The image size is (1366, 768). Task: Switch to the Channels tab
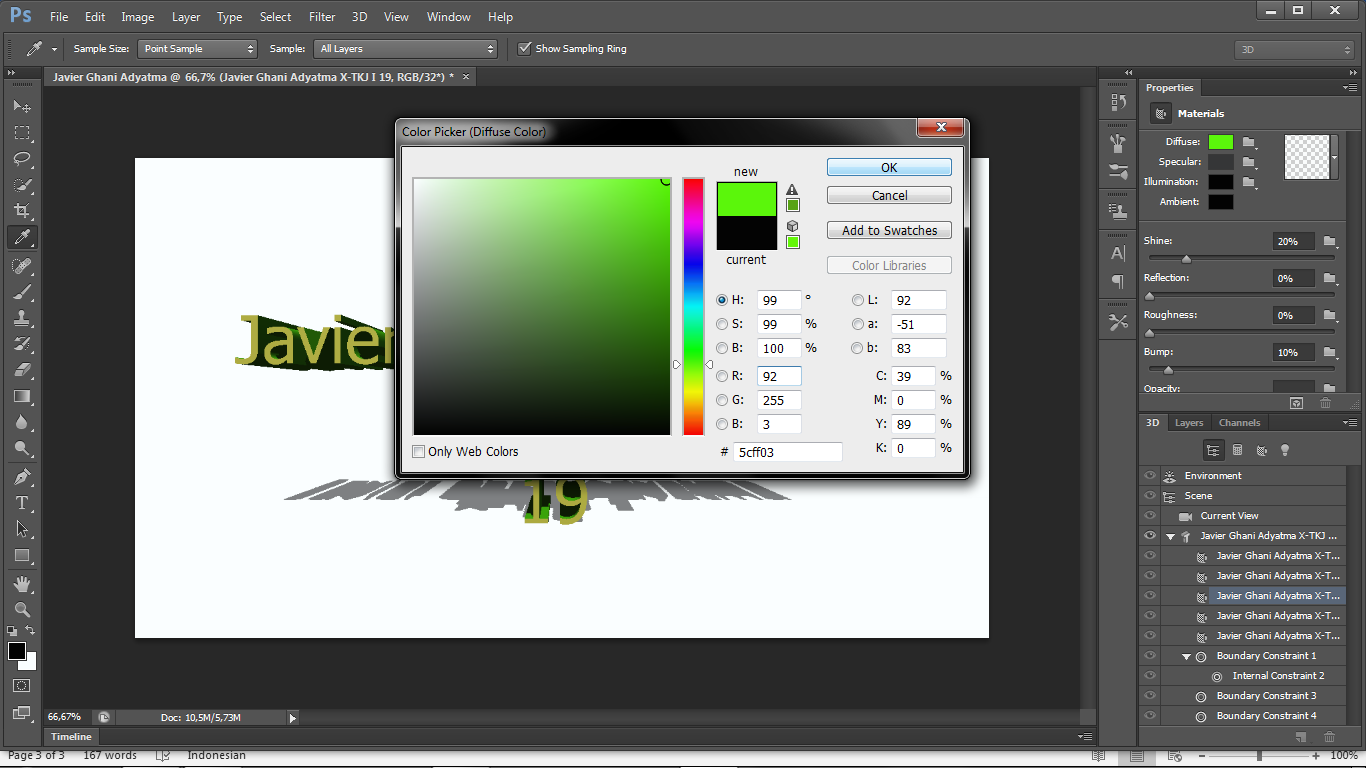click(x=1239, y=423)
